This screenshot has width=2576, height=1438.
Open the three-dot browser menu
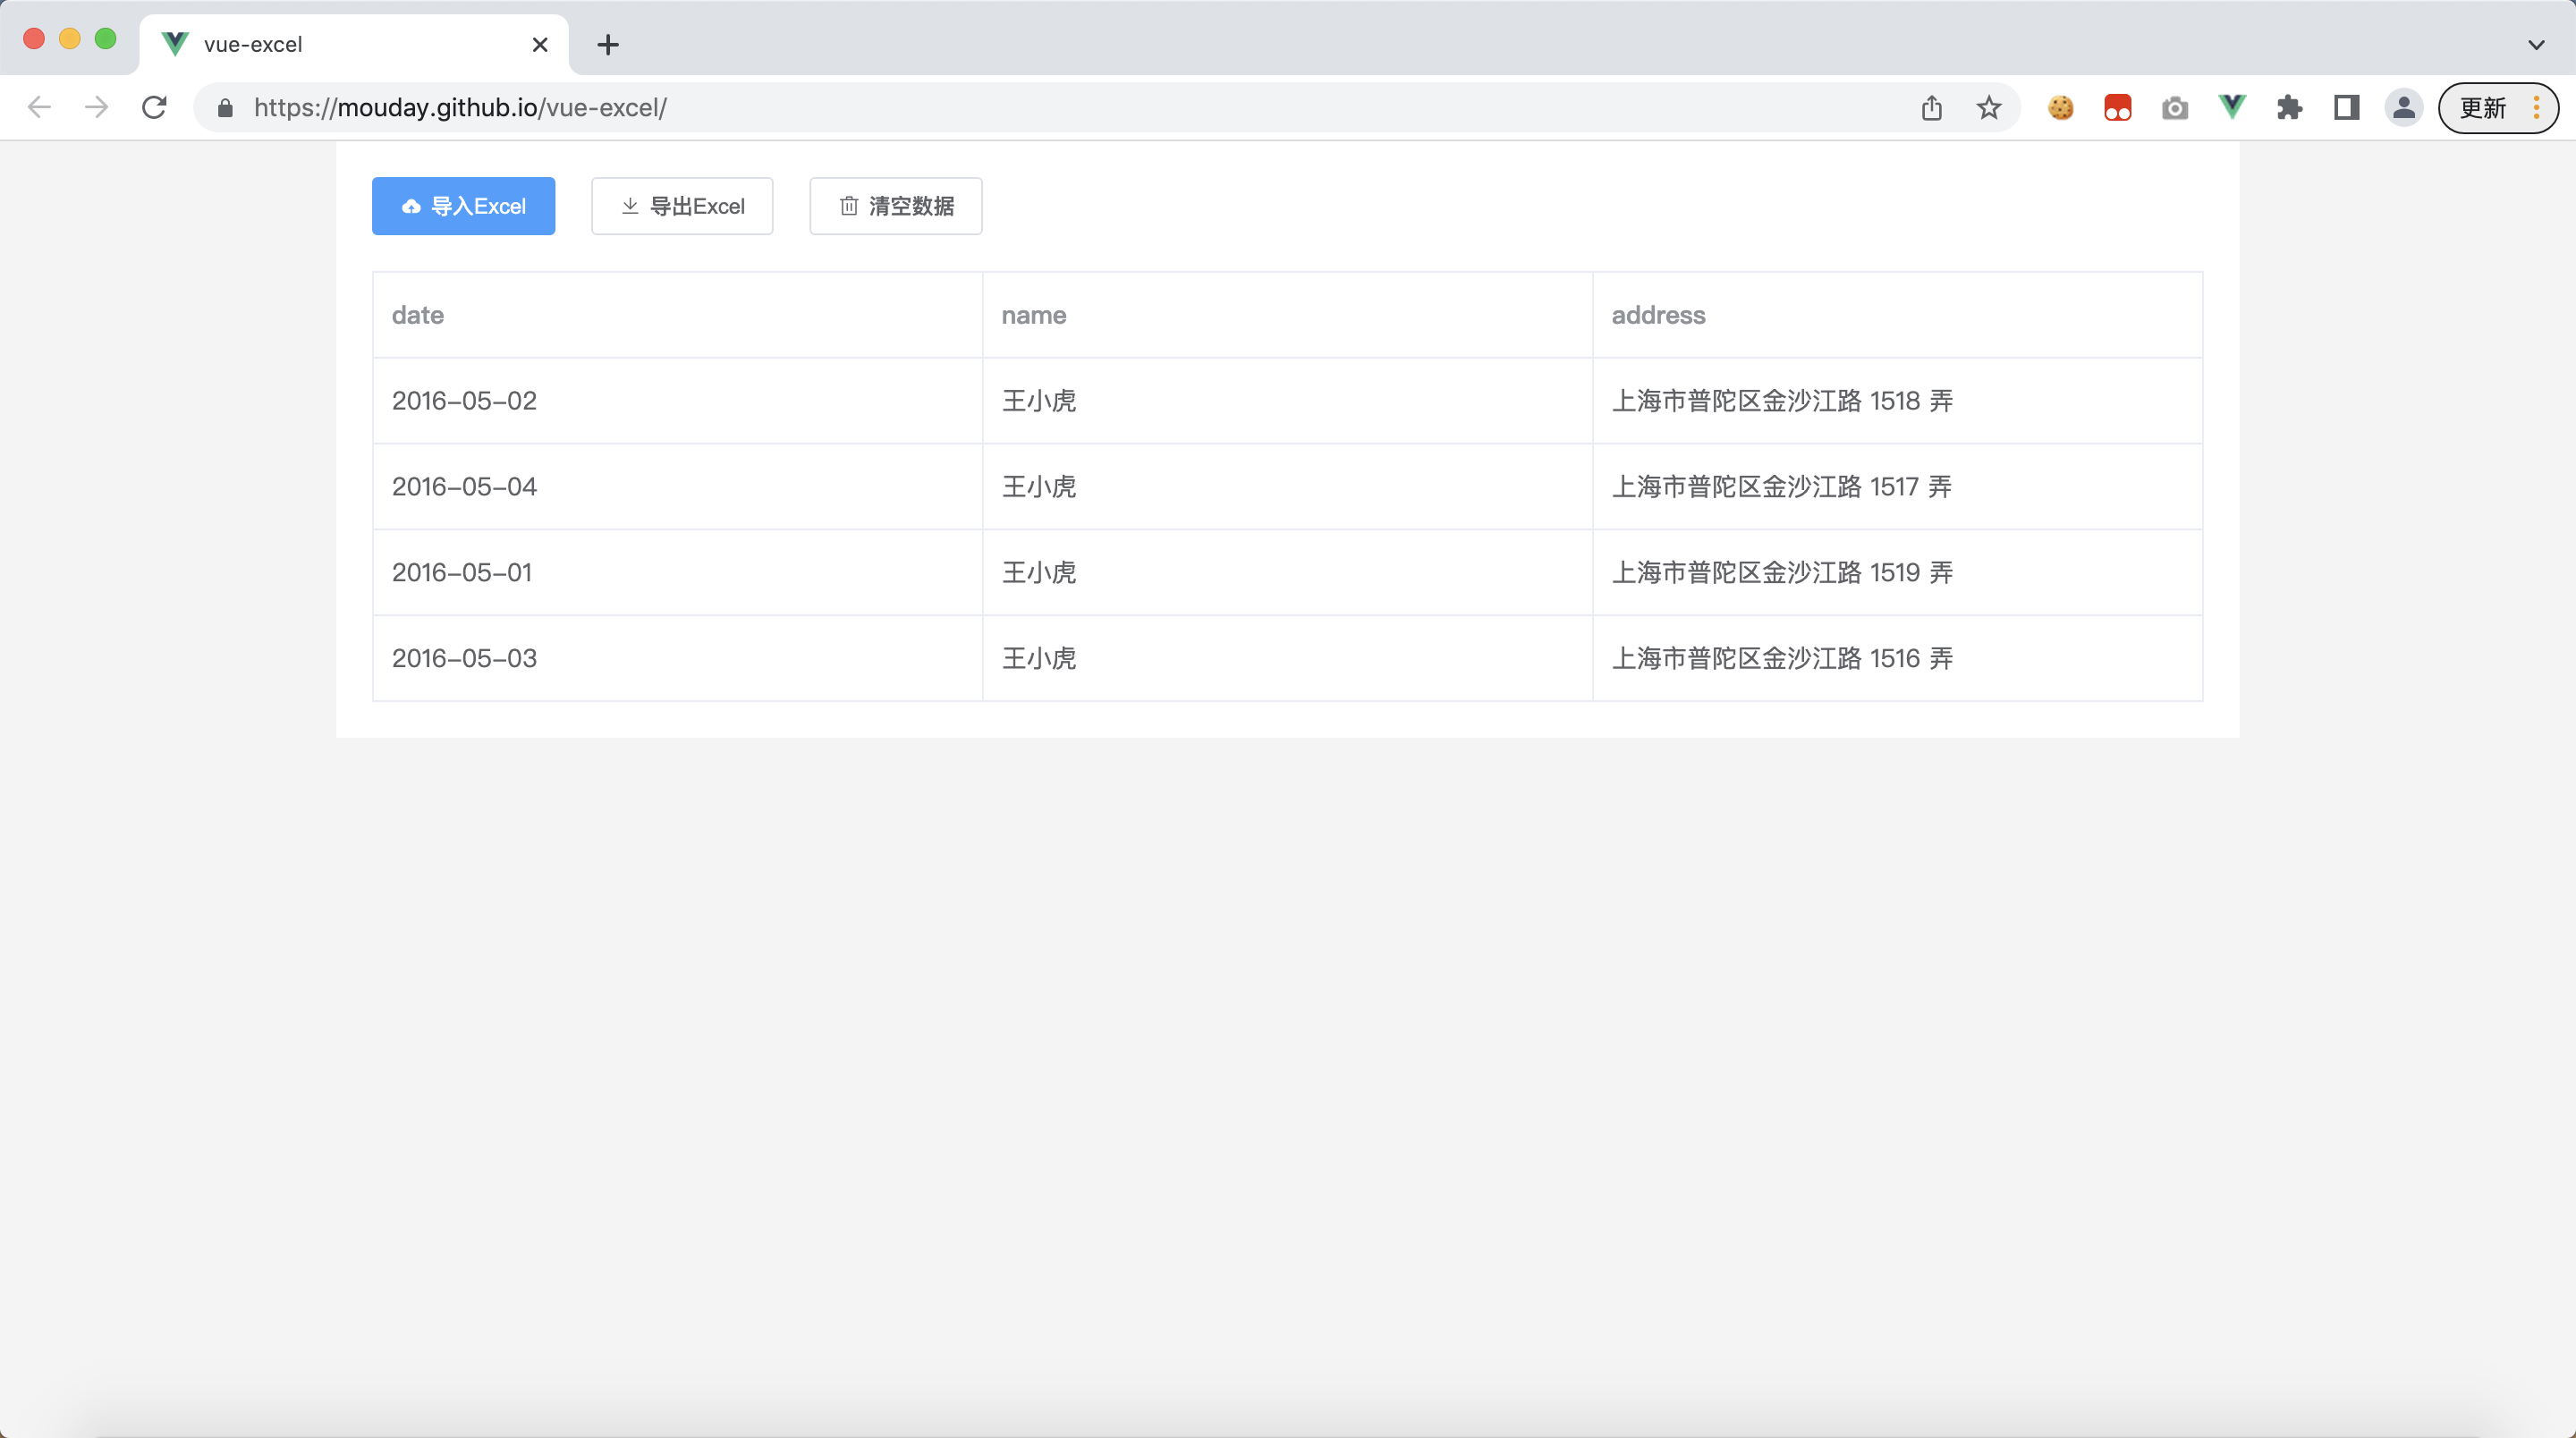2536,107
